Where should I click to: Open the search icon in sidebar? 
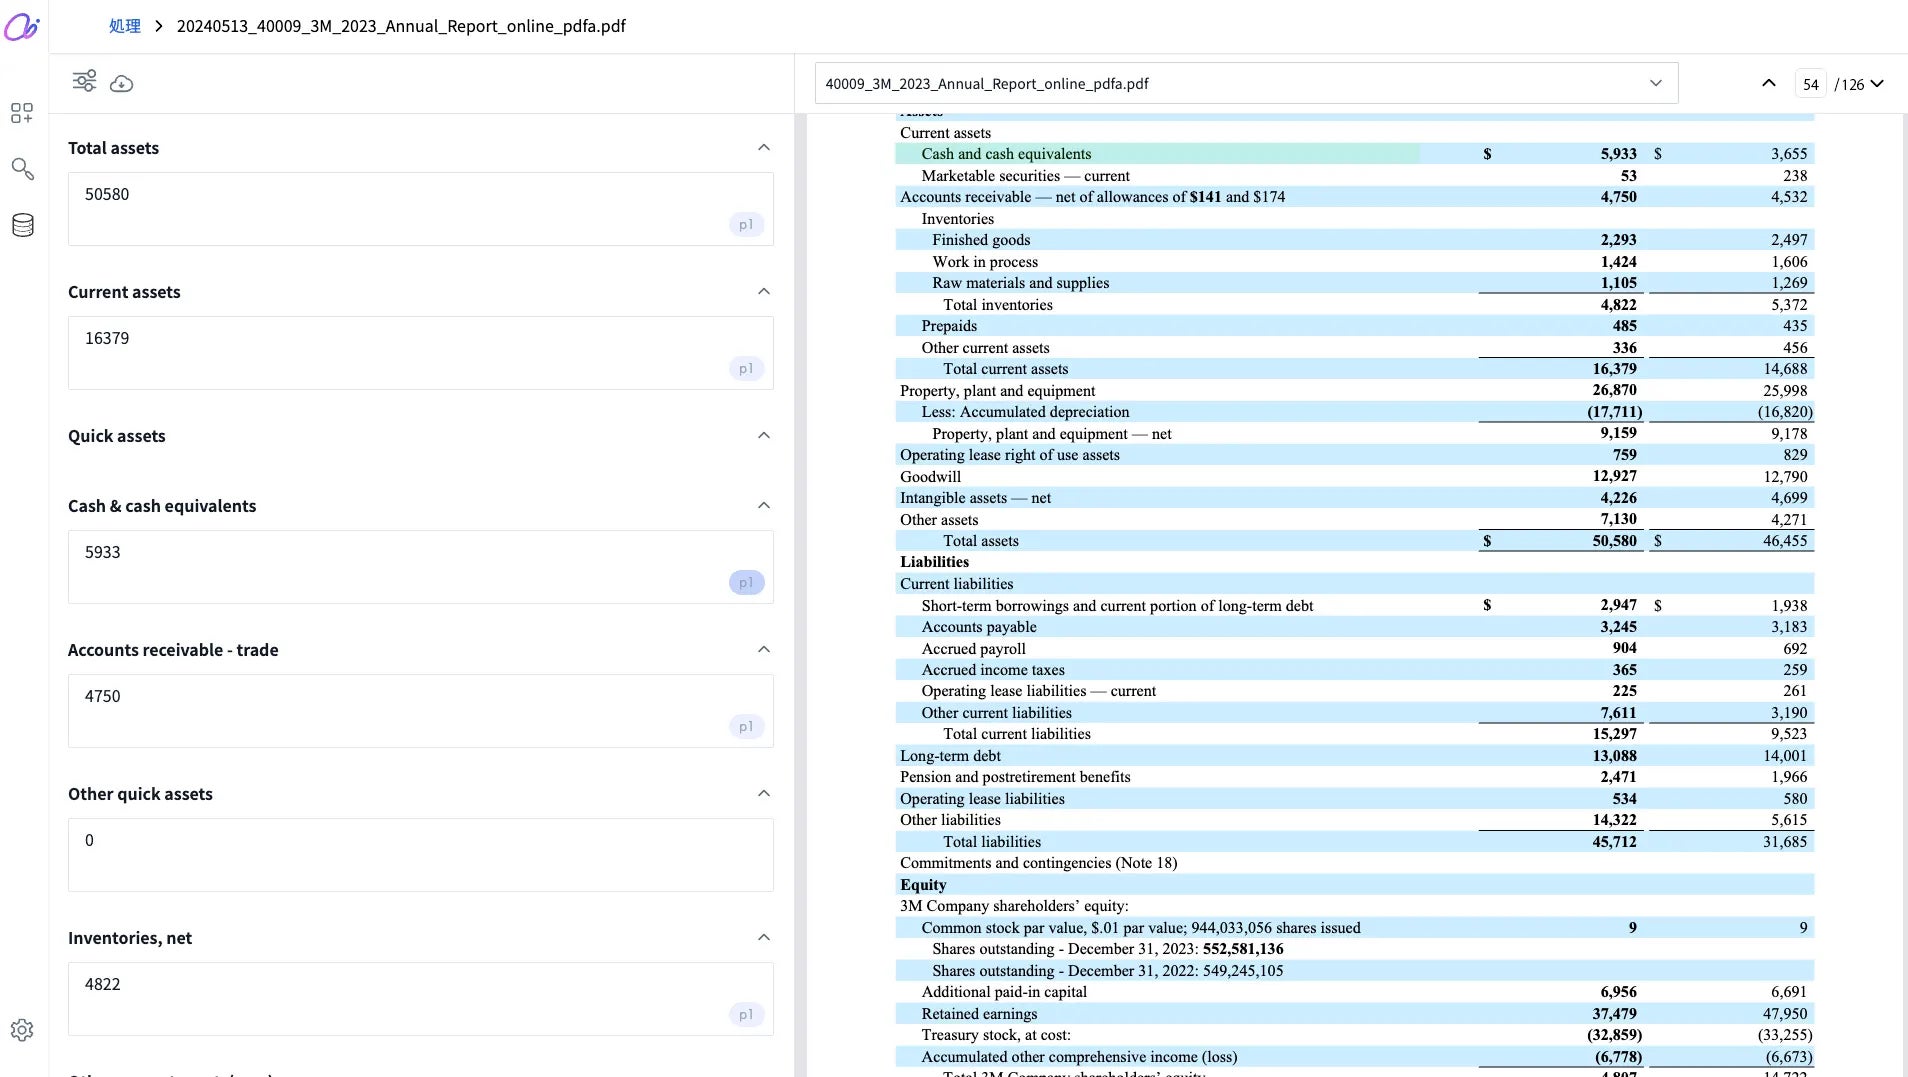click(22, 169)
